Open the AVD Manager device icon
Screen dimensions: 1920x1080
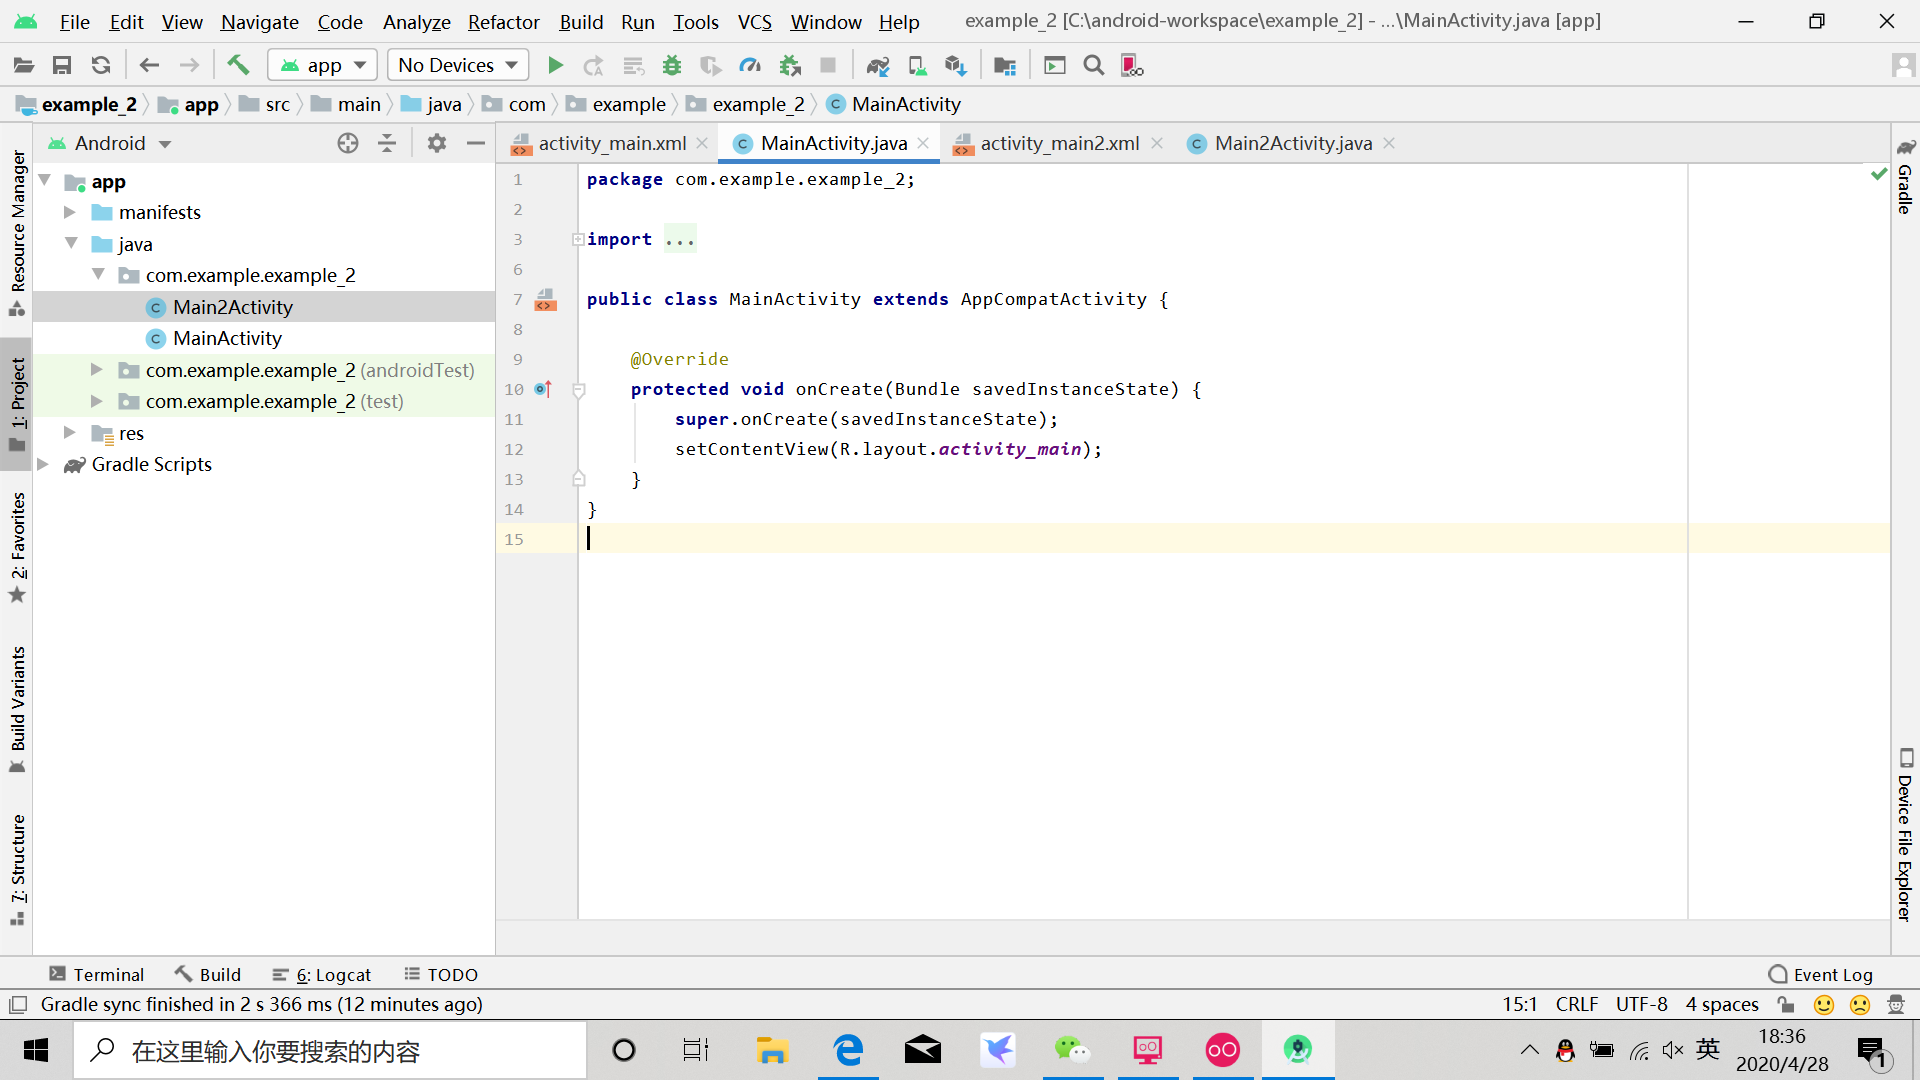pyautogui.click(x=917, y=65)
